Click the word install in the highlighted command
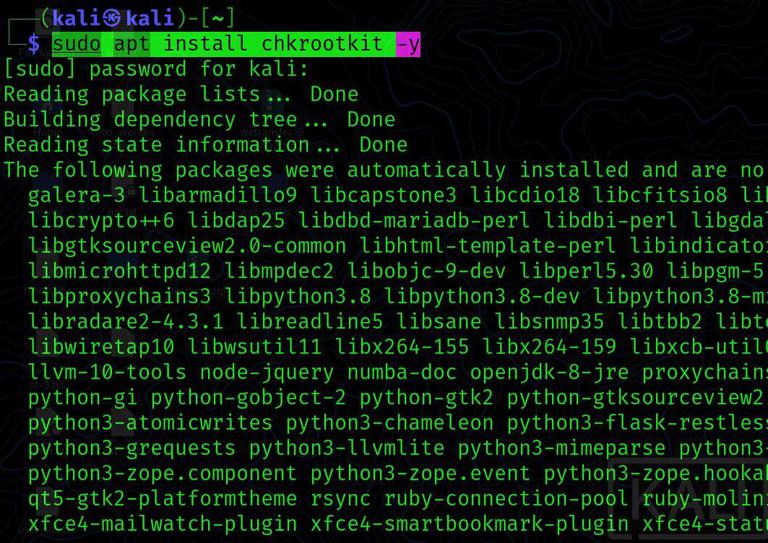This screenshot has height=543, width=768. pyautogui.click(x=205, y=44)
